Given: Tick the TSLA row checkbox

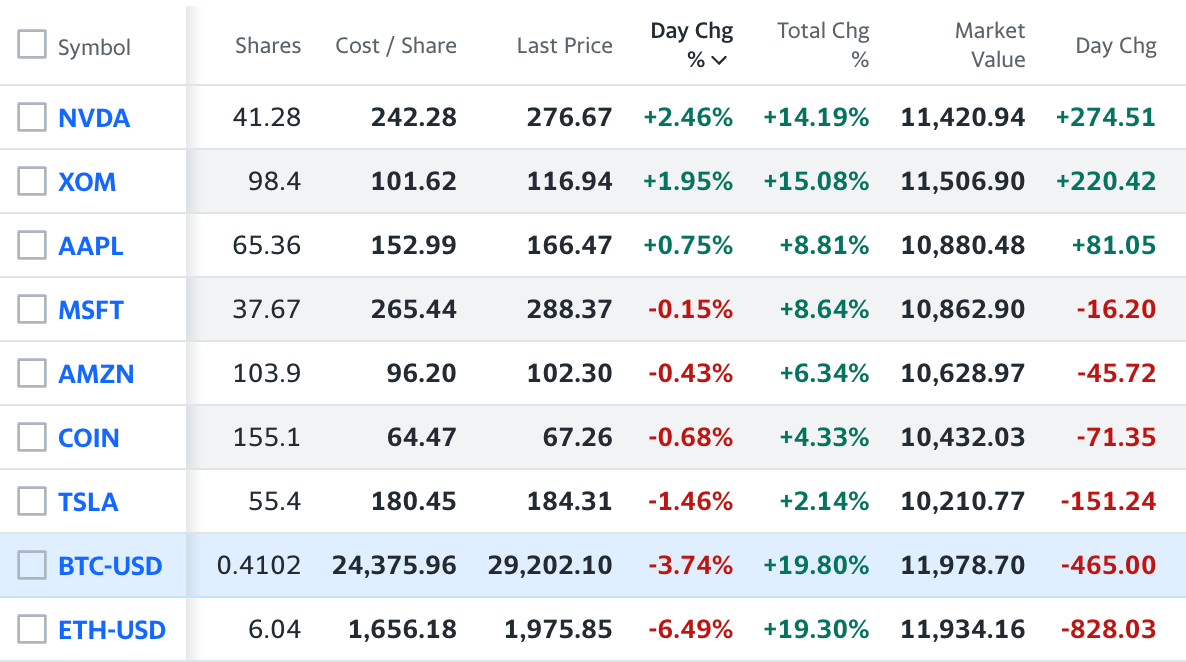Looking at the screenshot, I should coord(32,502).
